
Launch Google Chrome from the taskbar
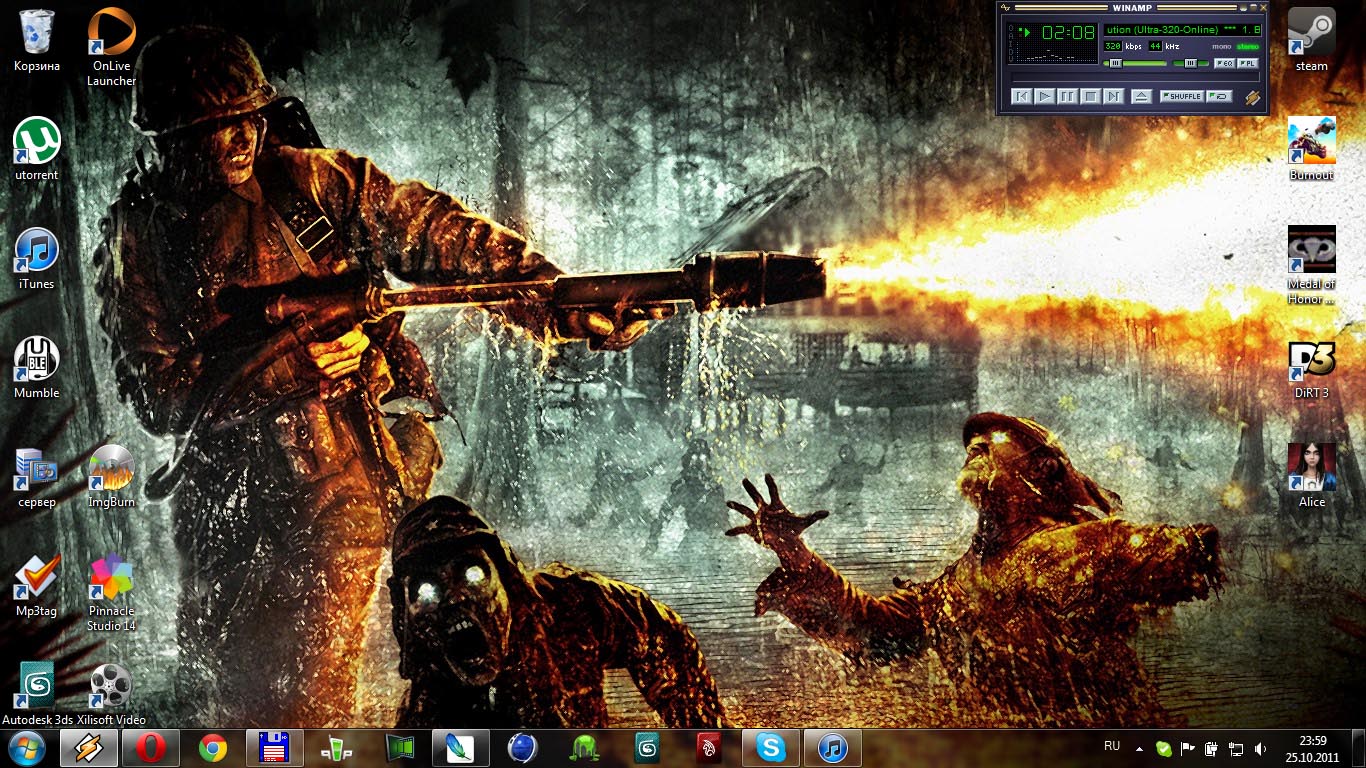(x=212, y=748)
